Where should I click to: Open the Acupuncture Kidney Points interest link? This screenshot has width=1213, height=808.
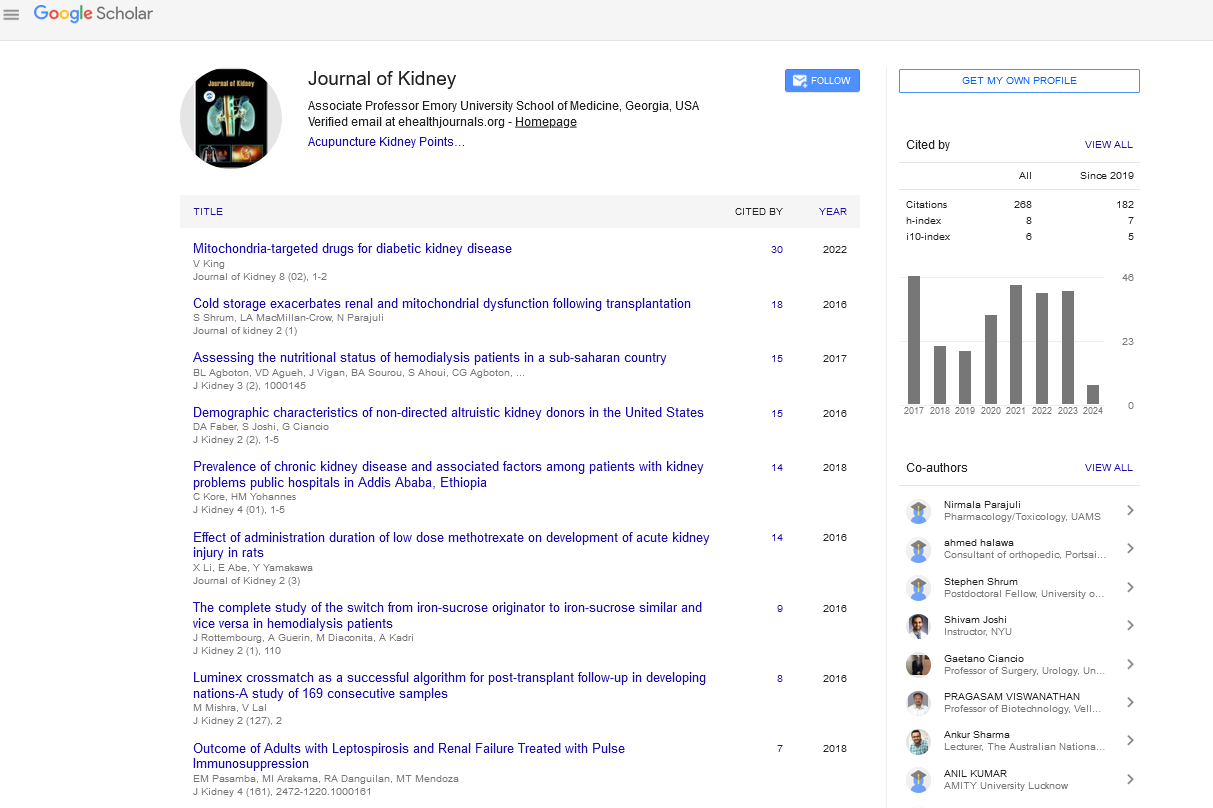point(385,142)
